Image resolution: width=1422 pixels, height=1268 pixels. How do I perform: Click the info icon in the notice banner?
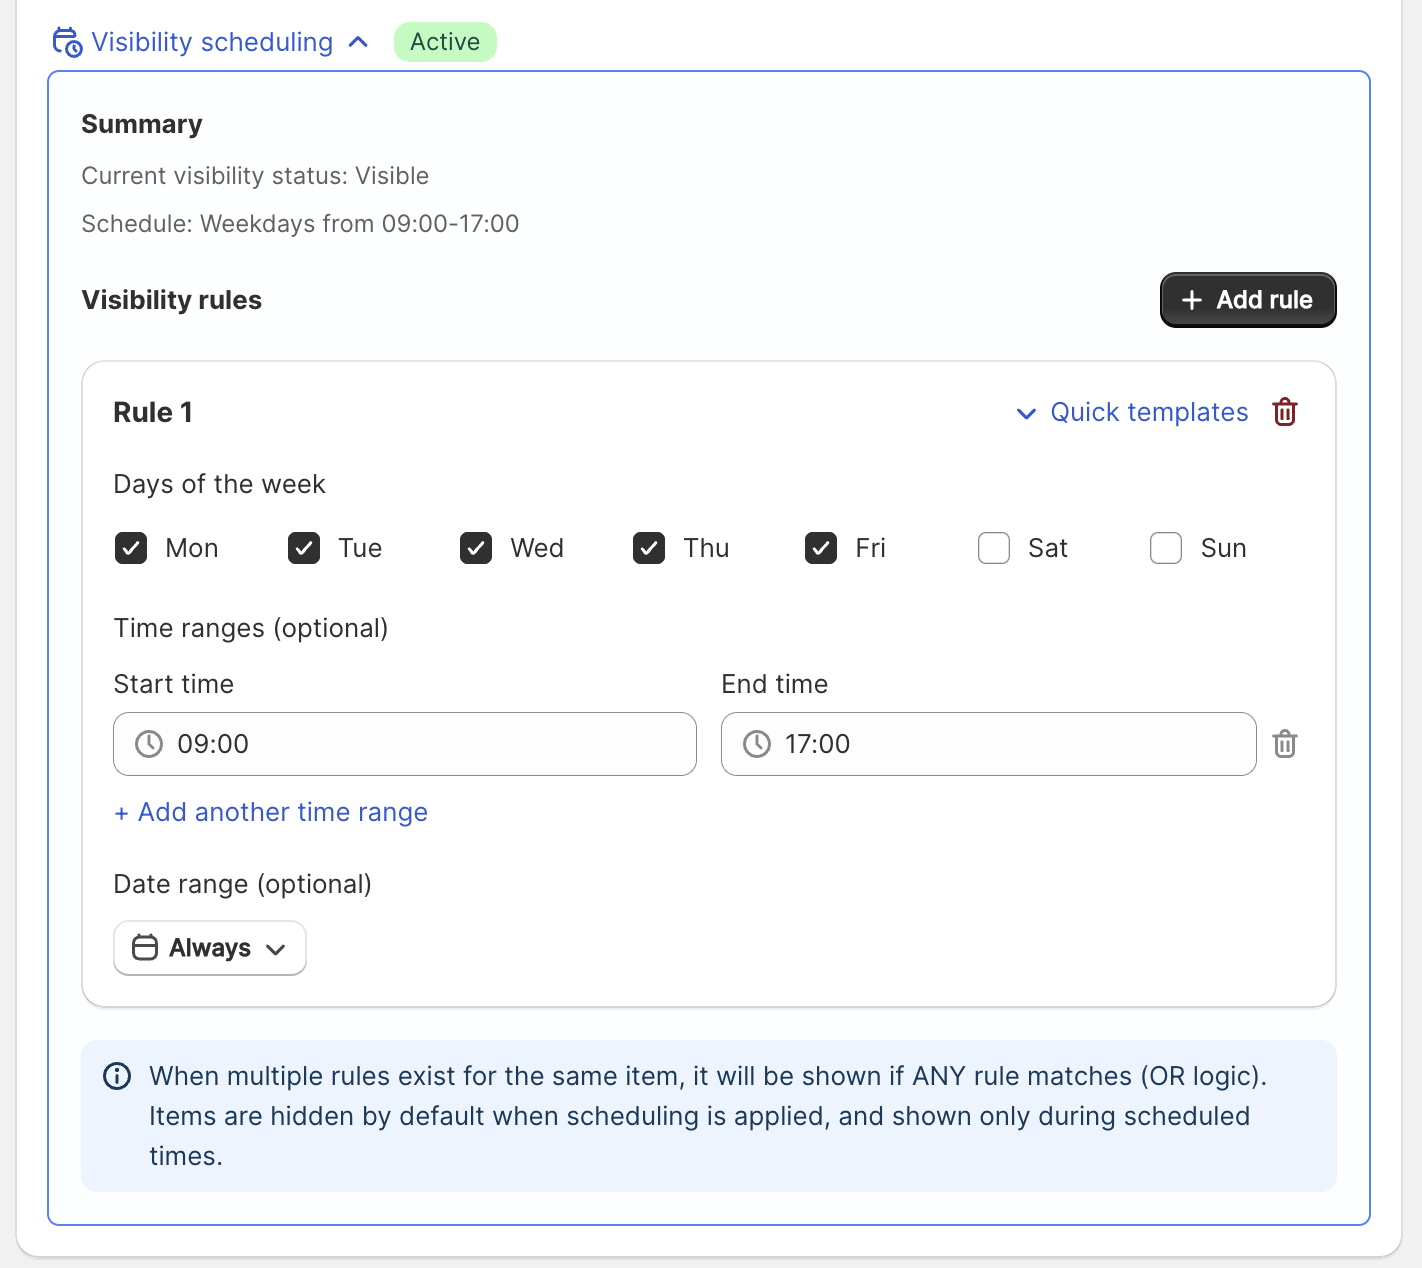117,1076
